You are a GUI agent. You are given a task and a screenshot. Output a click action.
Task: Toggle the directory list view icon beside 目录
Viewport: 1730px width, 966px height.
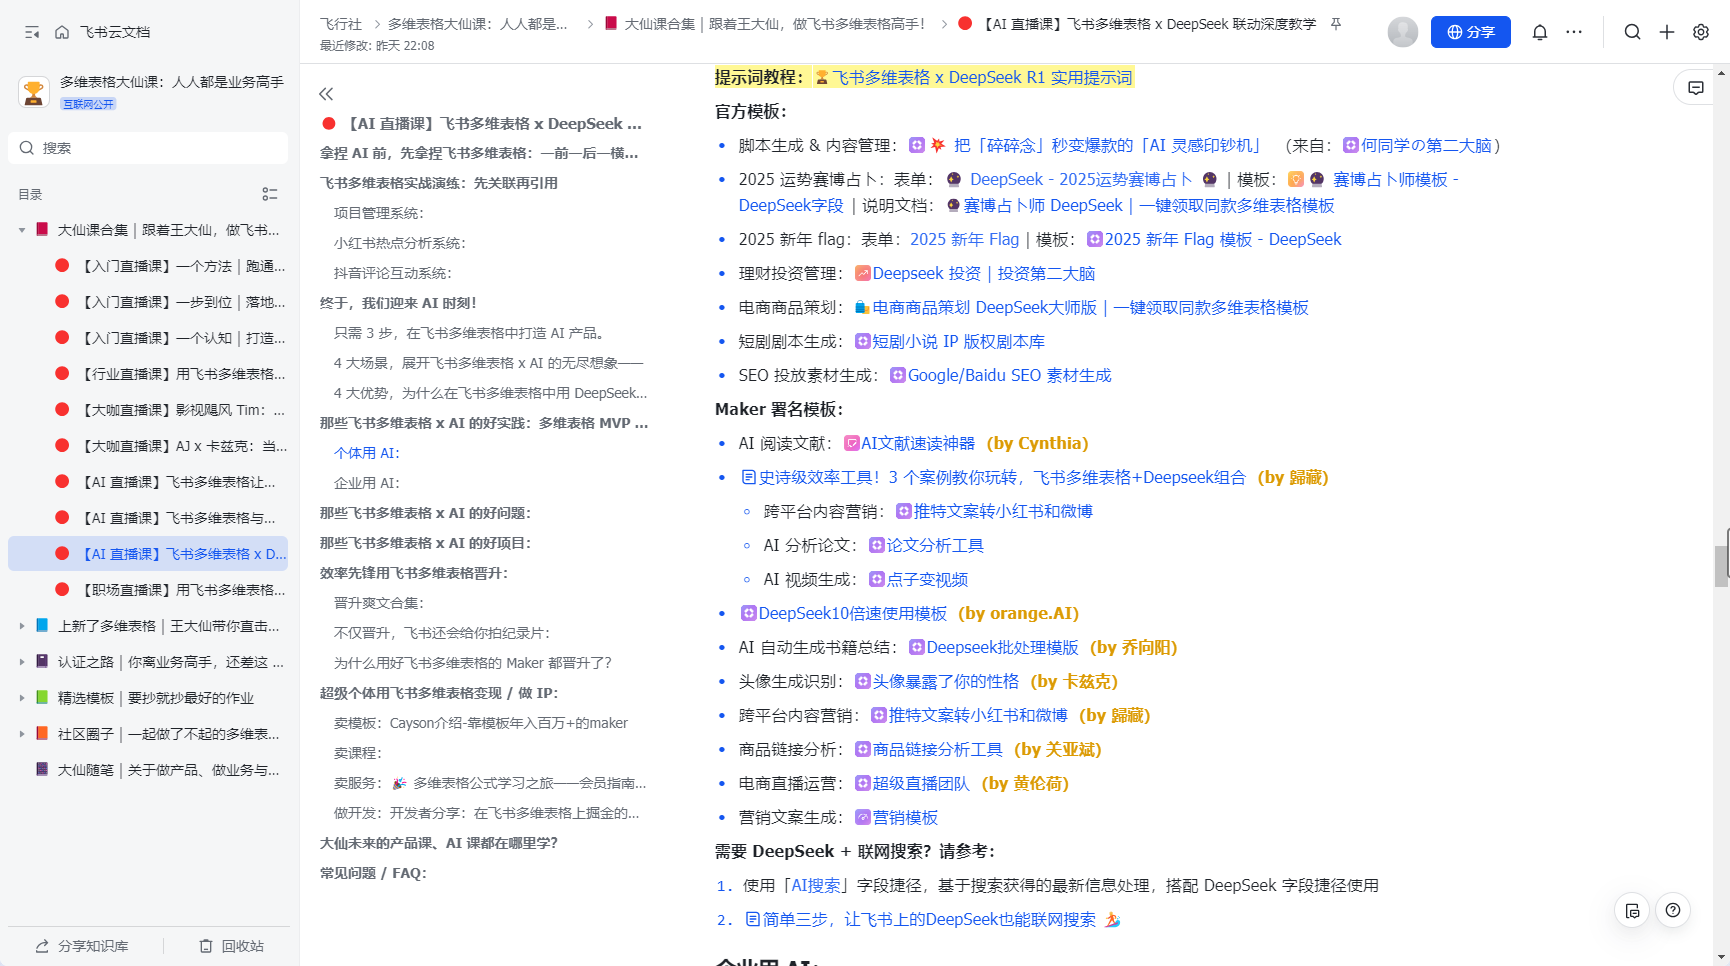270,194
